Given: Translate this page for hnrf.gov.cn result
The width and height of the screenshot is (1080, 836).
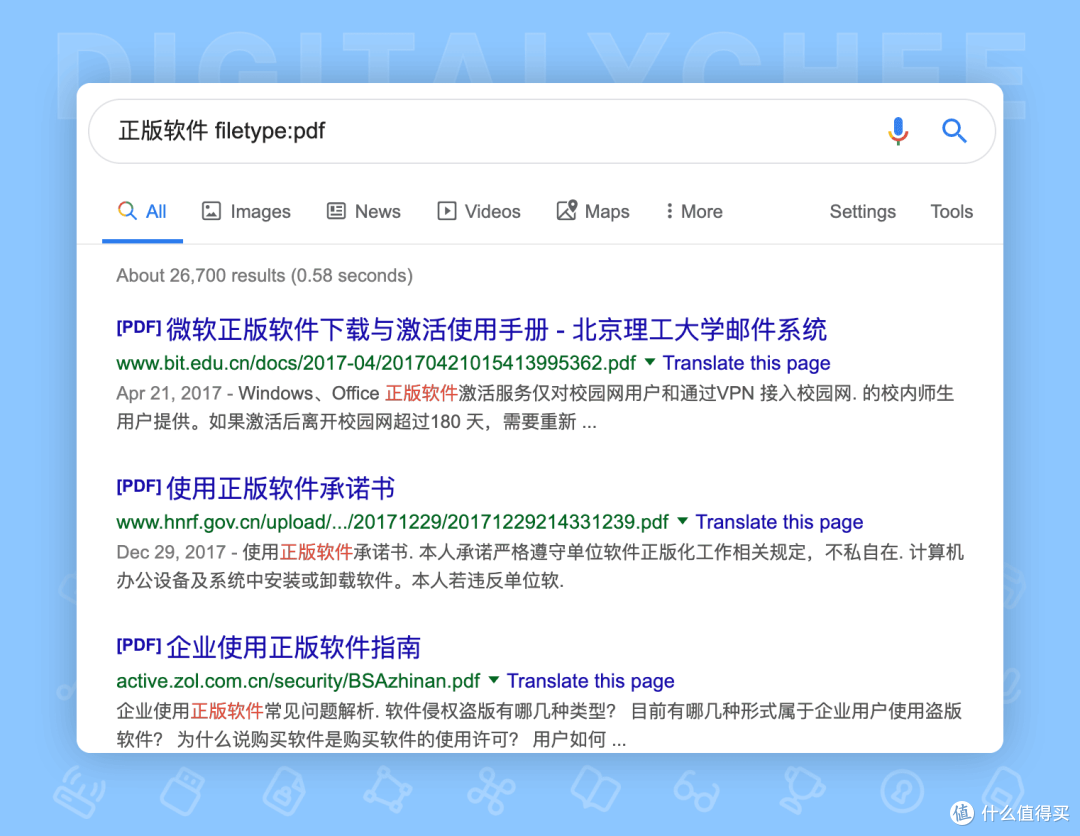Looking at the screenshot, I should coord(779,522).
